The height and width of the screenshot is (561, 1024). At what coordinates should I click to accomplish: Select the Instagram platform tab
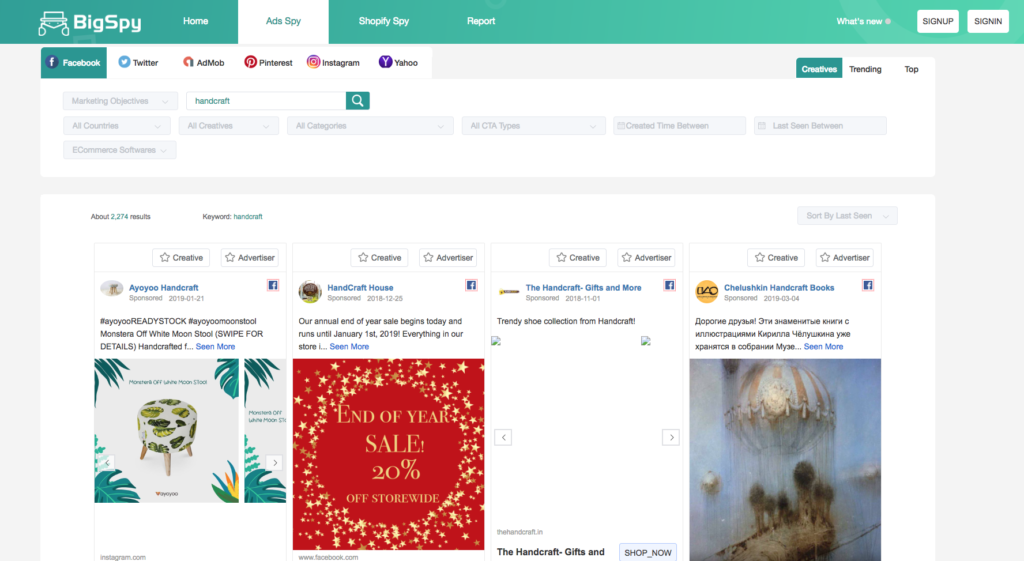[x=333, y=63]
